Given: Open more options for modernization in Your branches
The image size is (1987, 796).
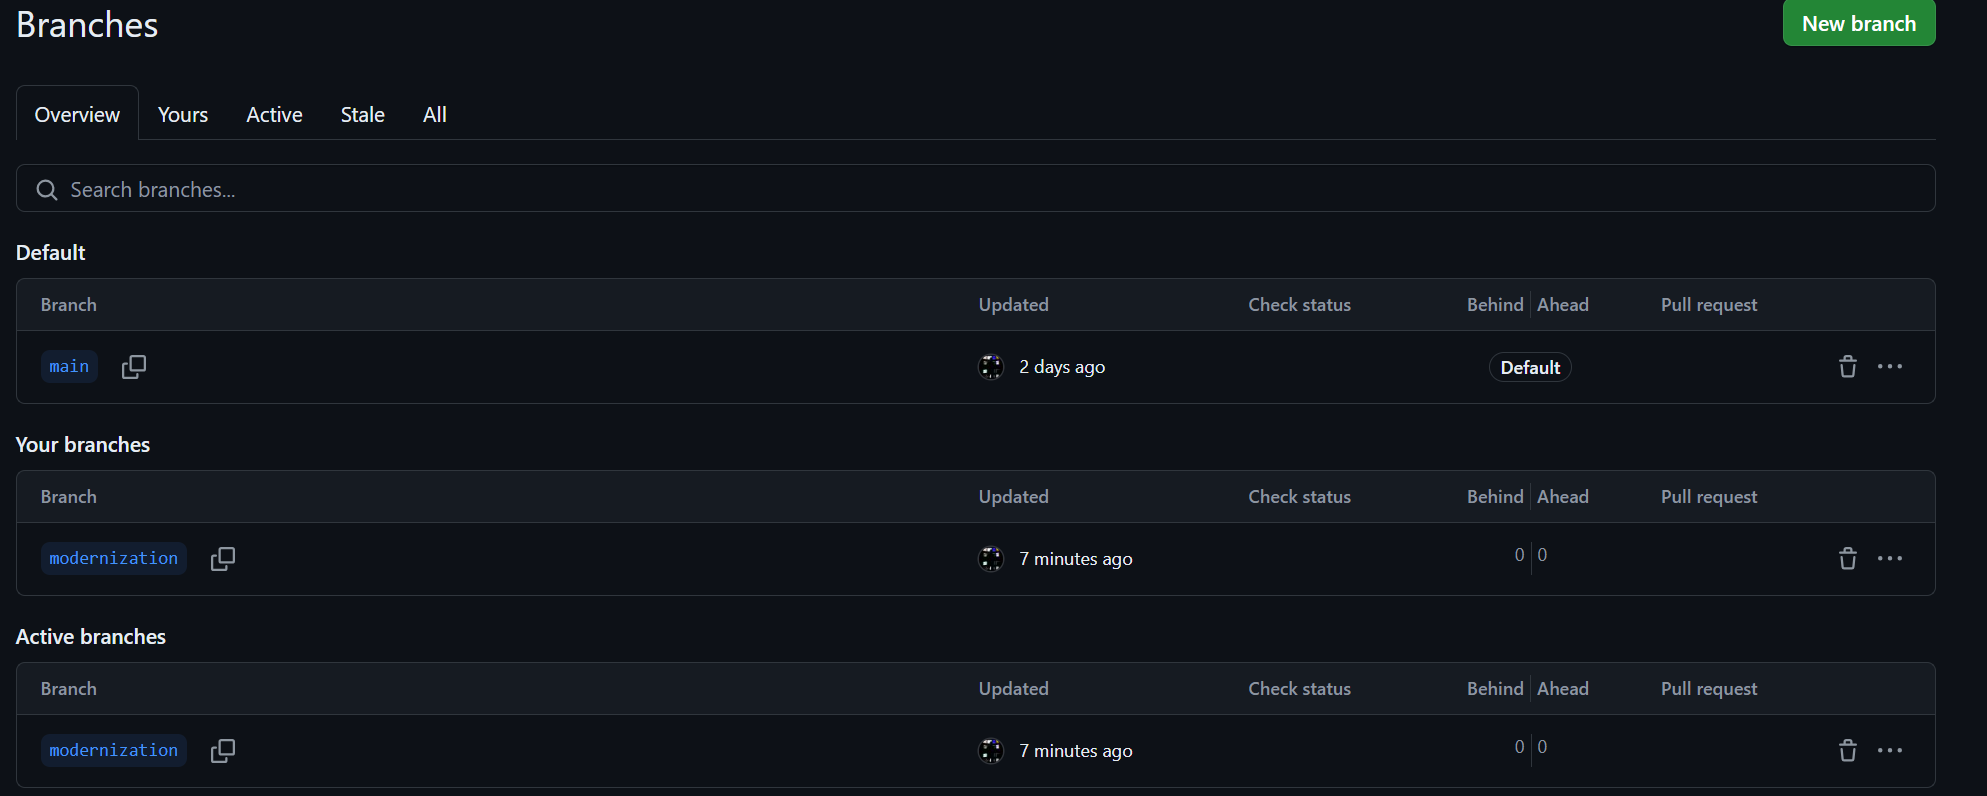Looking at the screenshot, I should (x=1890, y=559).
